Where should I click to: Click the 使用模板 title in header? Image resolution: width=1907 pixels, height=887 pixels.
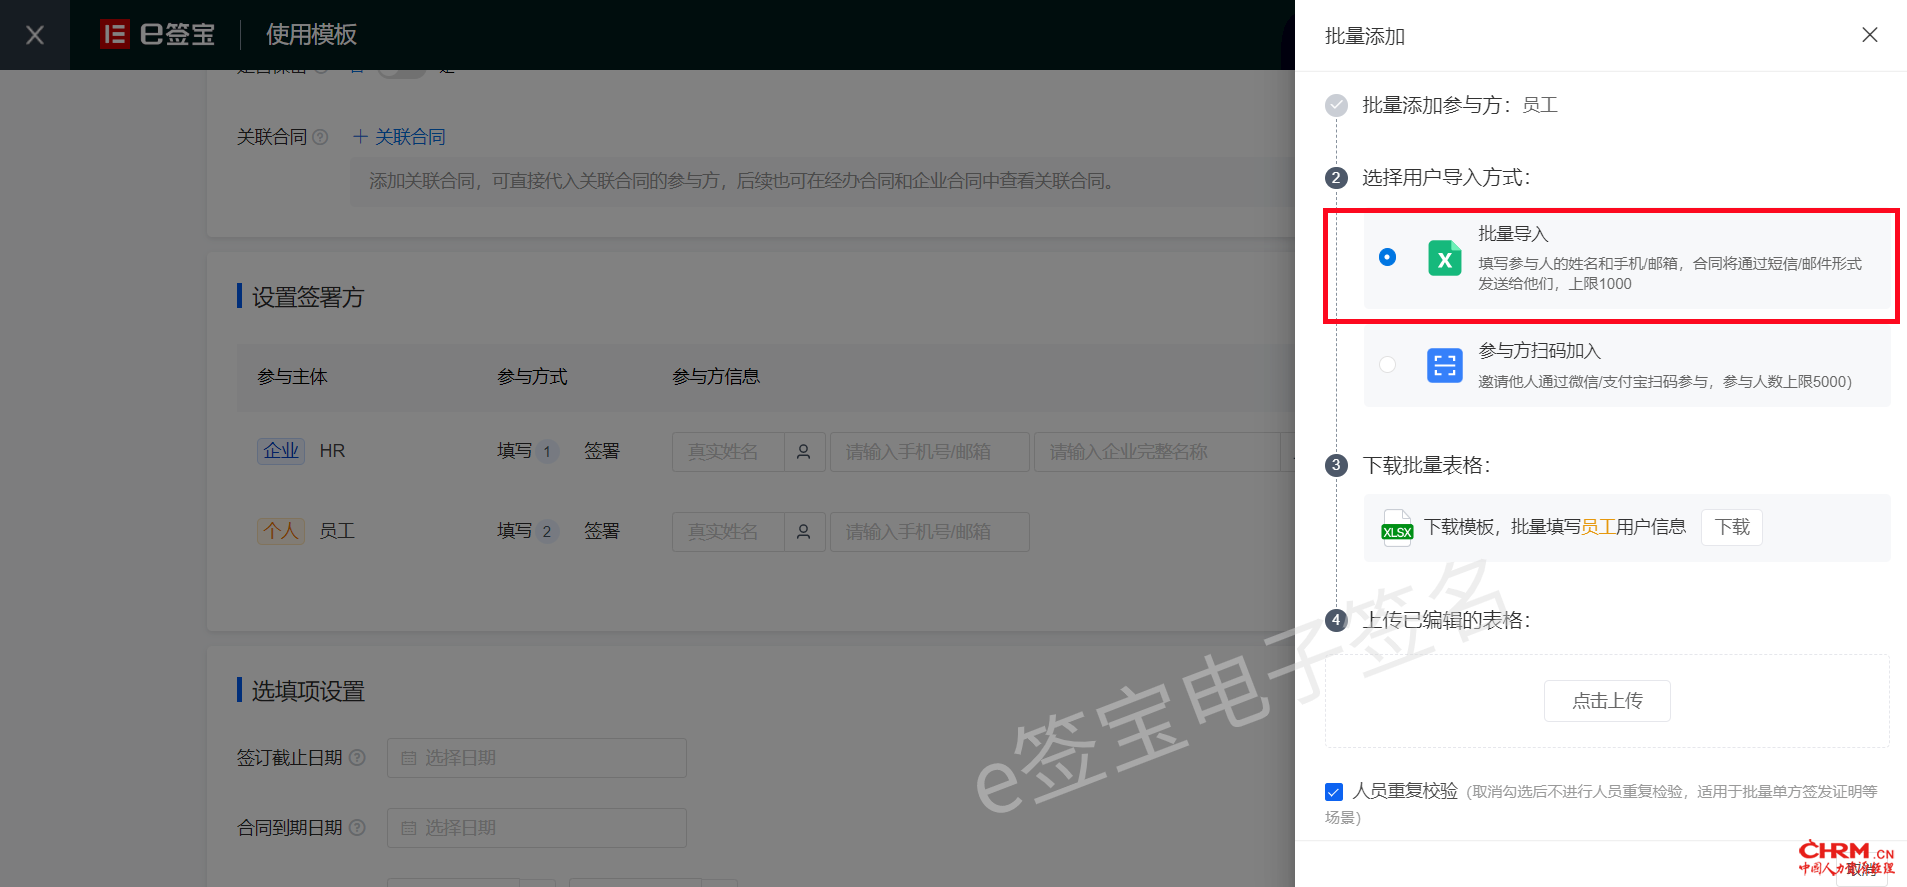click(x=311, y=35)
